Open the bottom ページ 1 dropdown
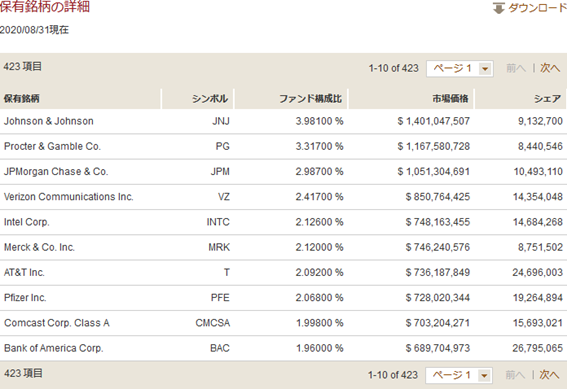567x389 pixels. (x=459, y=375)
